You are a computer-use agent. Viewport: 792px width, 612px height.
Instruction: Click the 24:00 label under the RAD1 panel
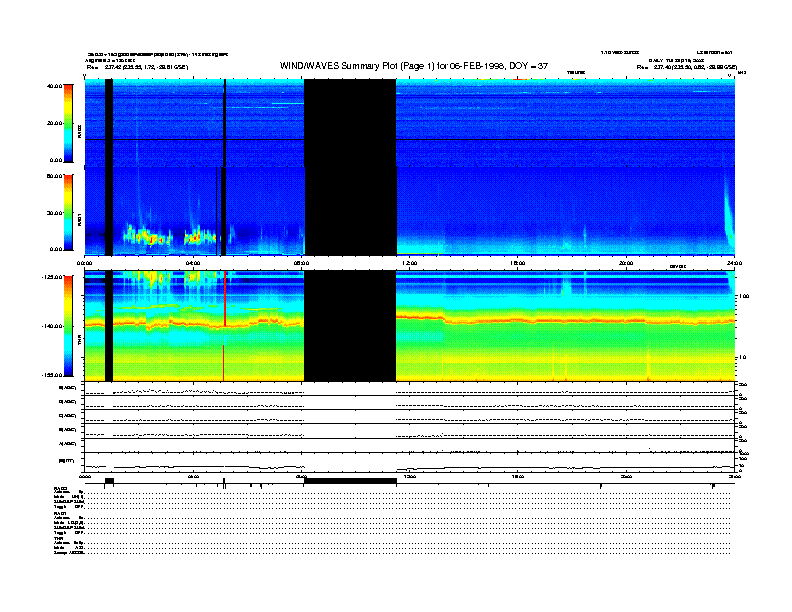734,263
